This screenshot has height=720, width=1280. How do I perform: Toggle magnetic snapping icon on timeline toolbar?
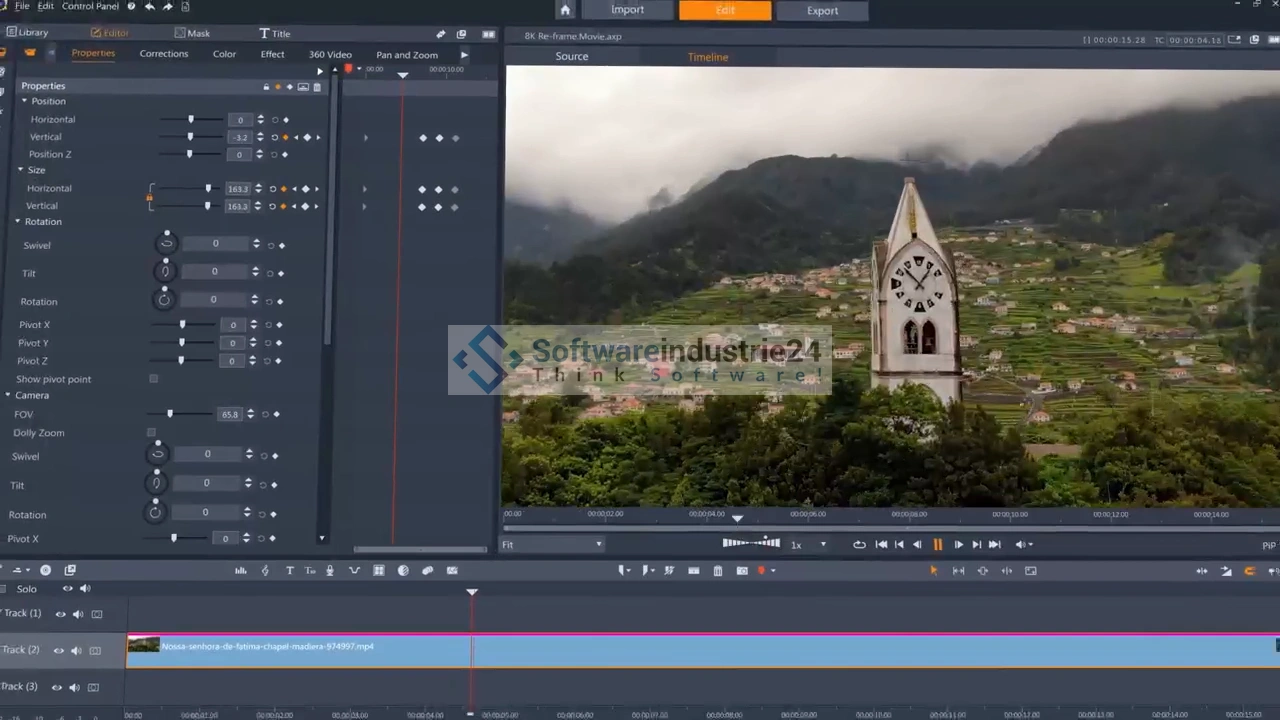click(x=1250, y=571)
